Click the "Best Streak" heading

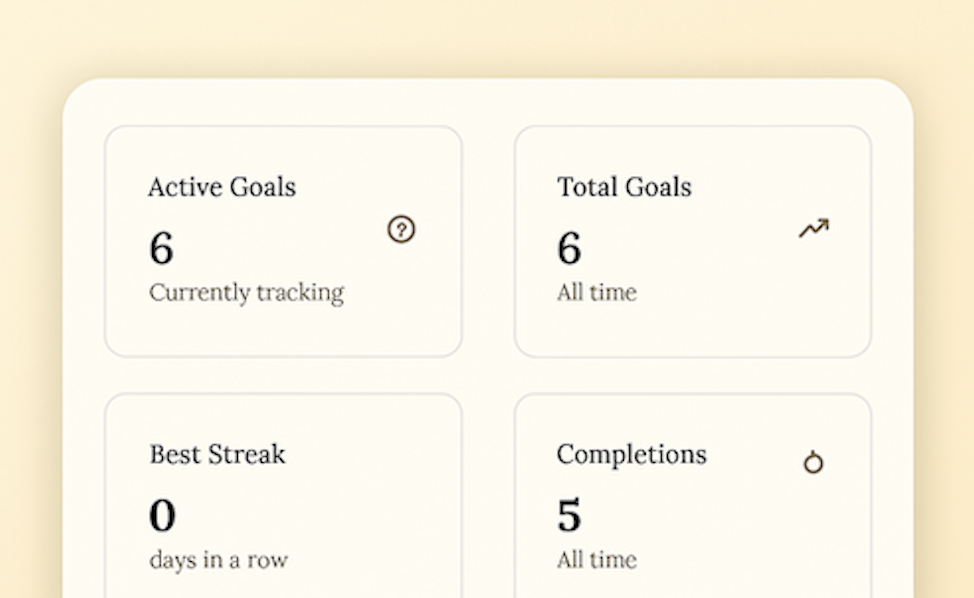click(x=217, y=454)
